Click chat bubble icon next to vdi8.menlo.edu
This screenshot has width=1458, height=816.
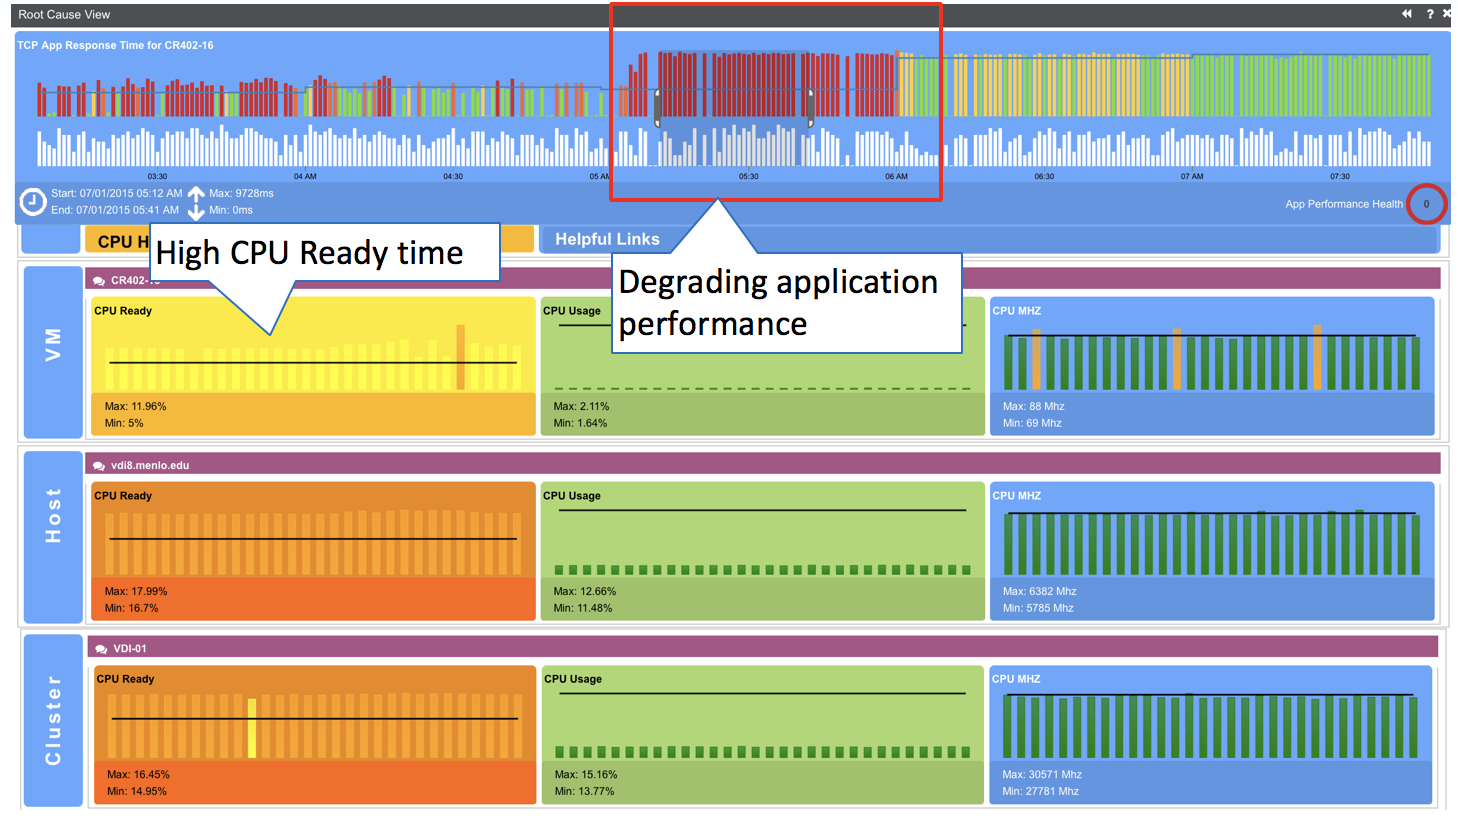99,466
